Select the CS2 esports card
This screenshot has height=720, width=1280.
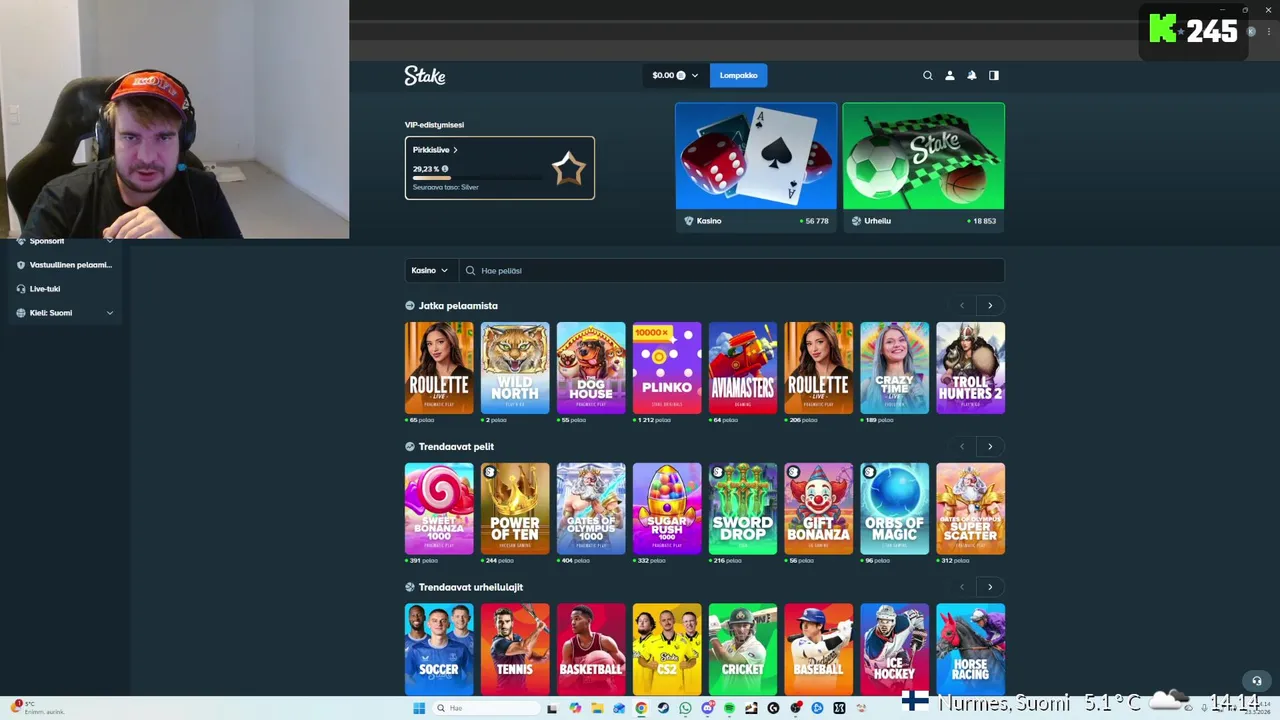[x=667, y=649]
